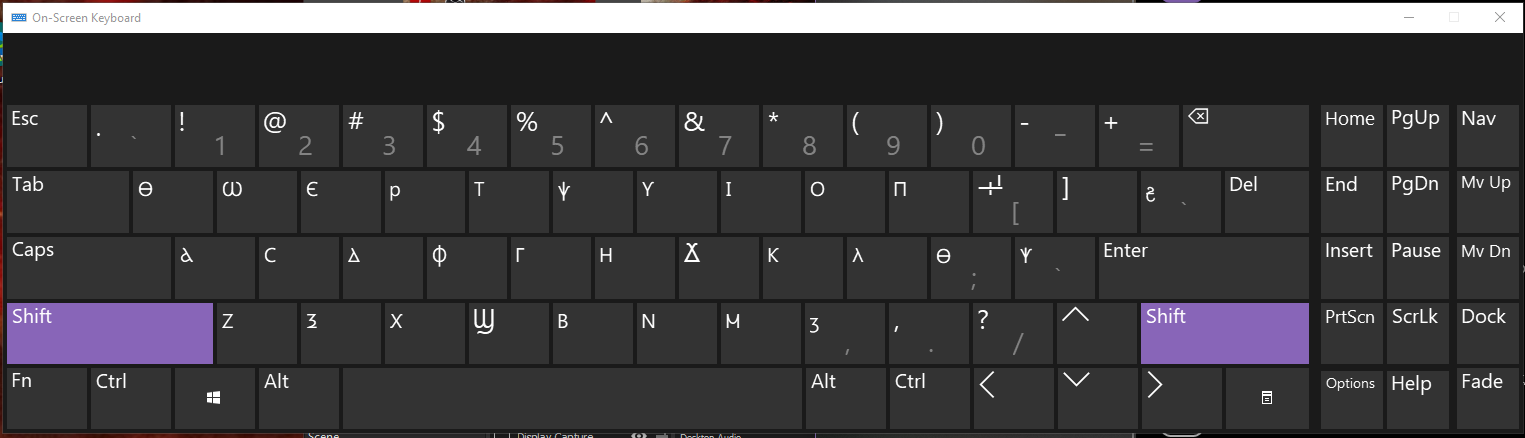The height and width of the screenshot is (438, 1525).
Task: Click the Fade key
Action: [x=1485, y=398]
